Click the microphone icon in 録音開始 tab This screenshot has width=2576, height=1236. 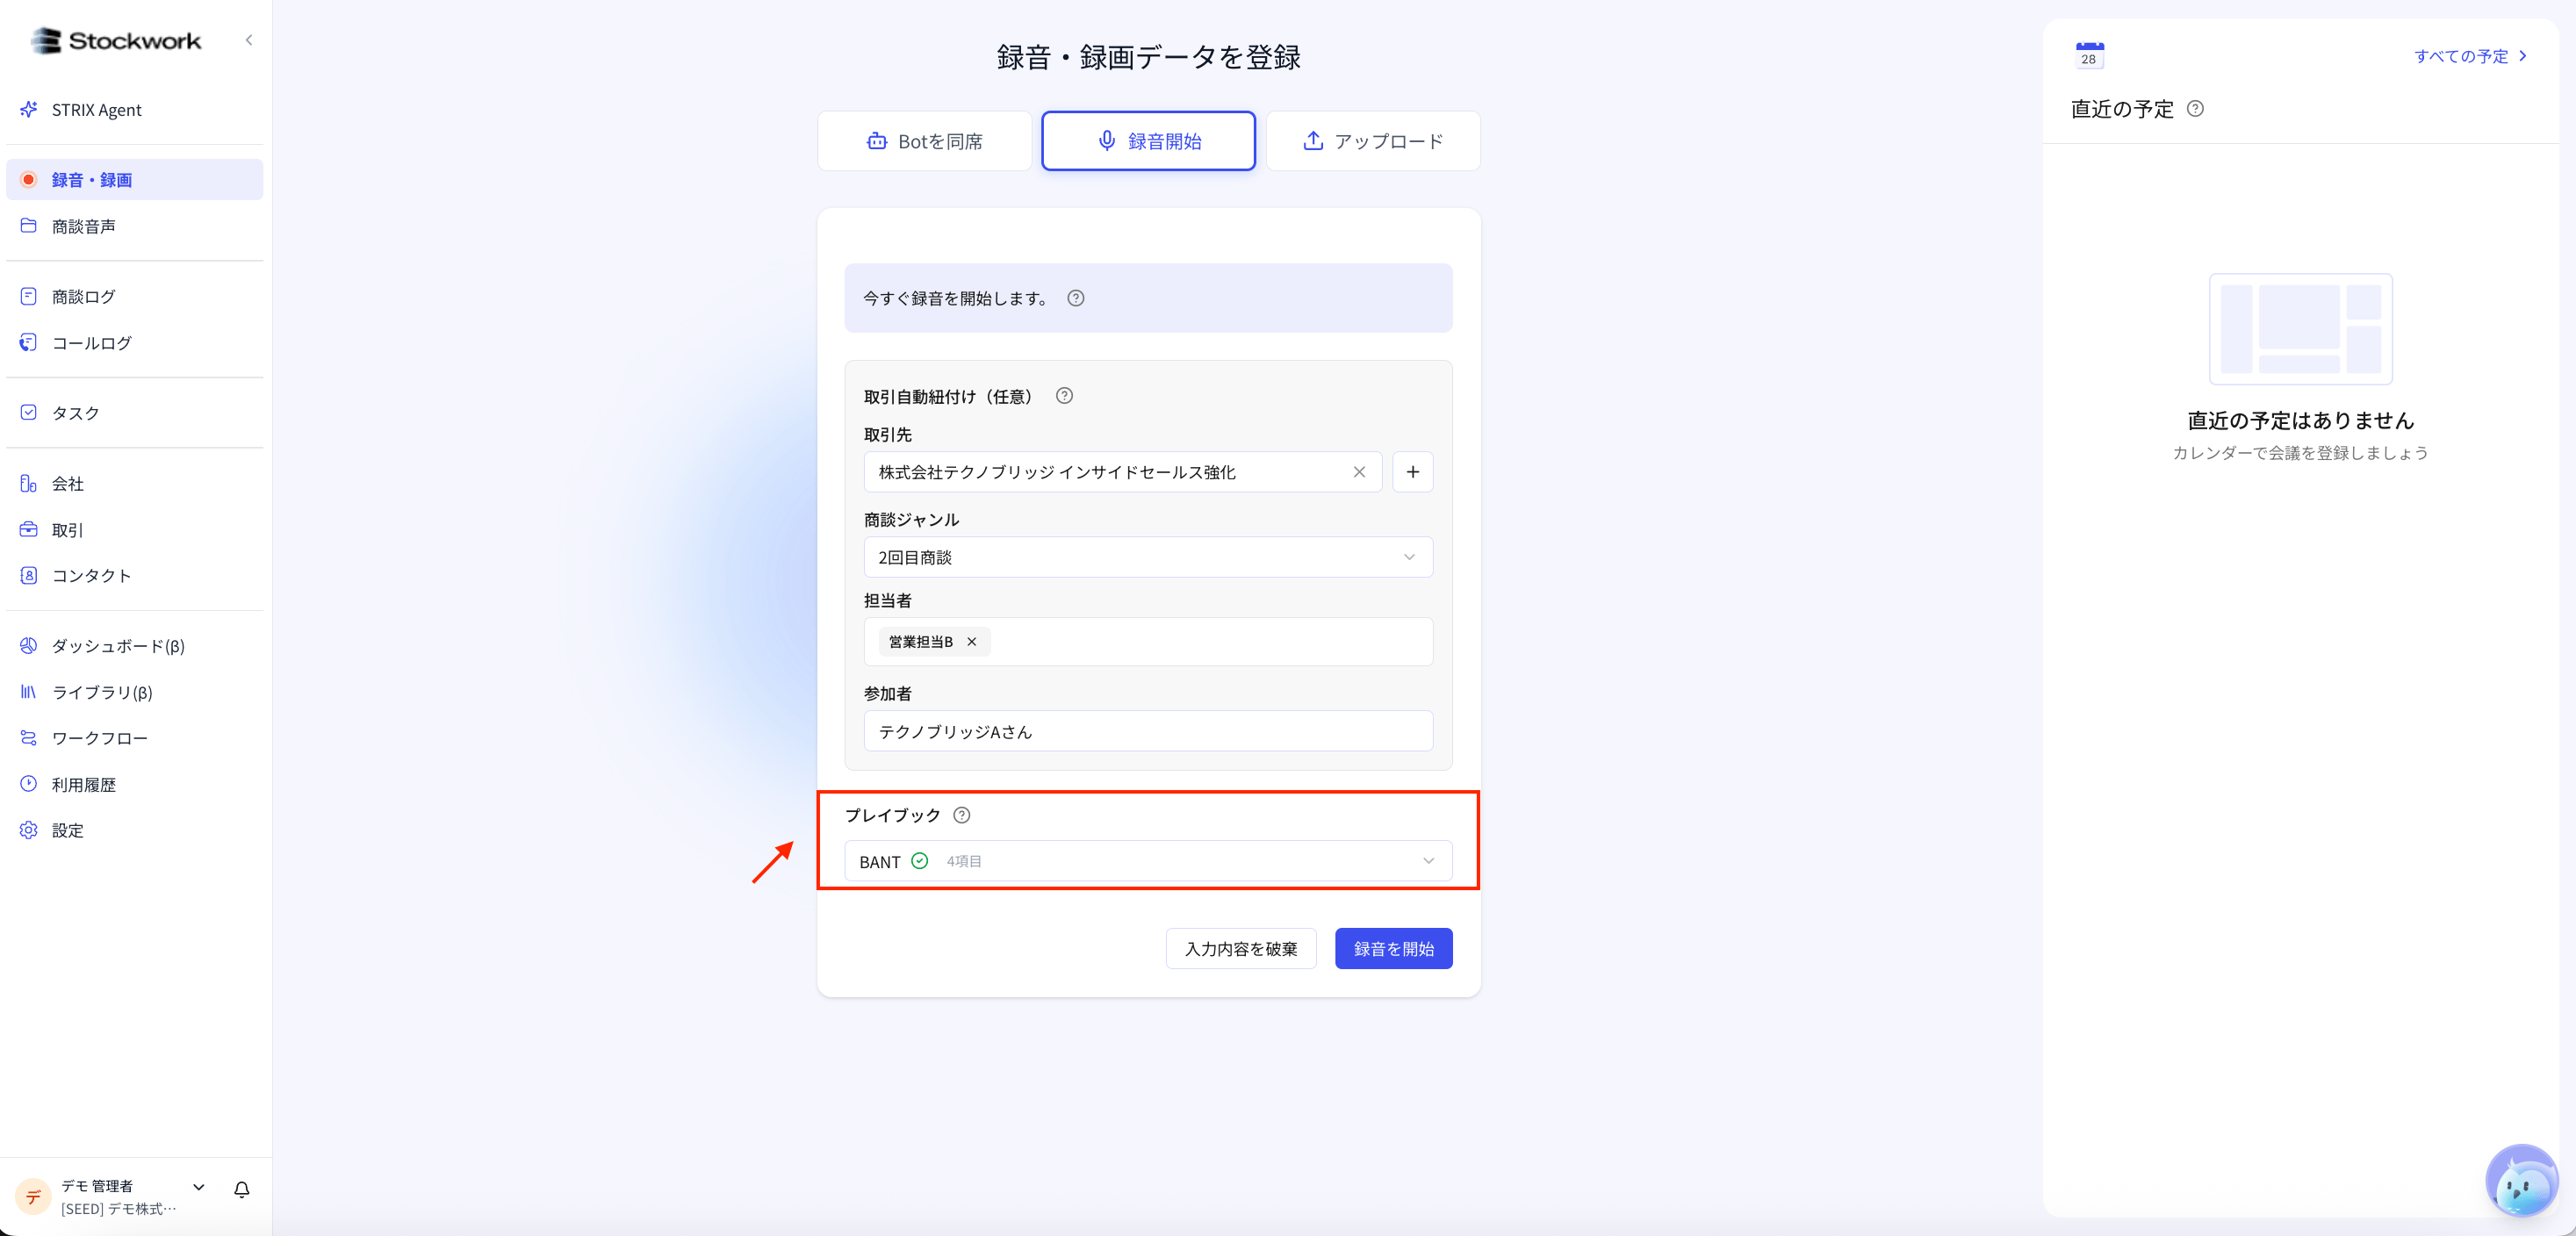coord(1107,141)
